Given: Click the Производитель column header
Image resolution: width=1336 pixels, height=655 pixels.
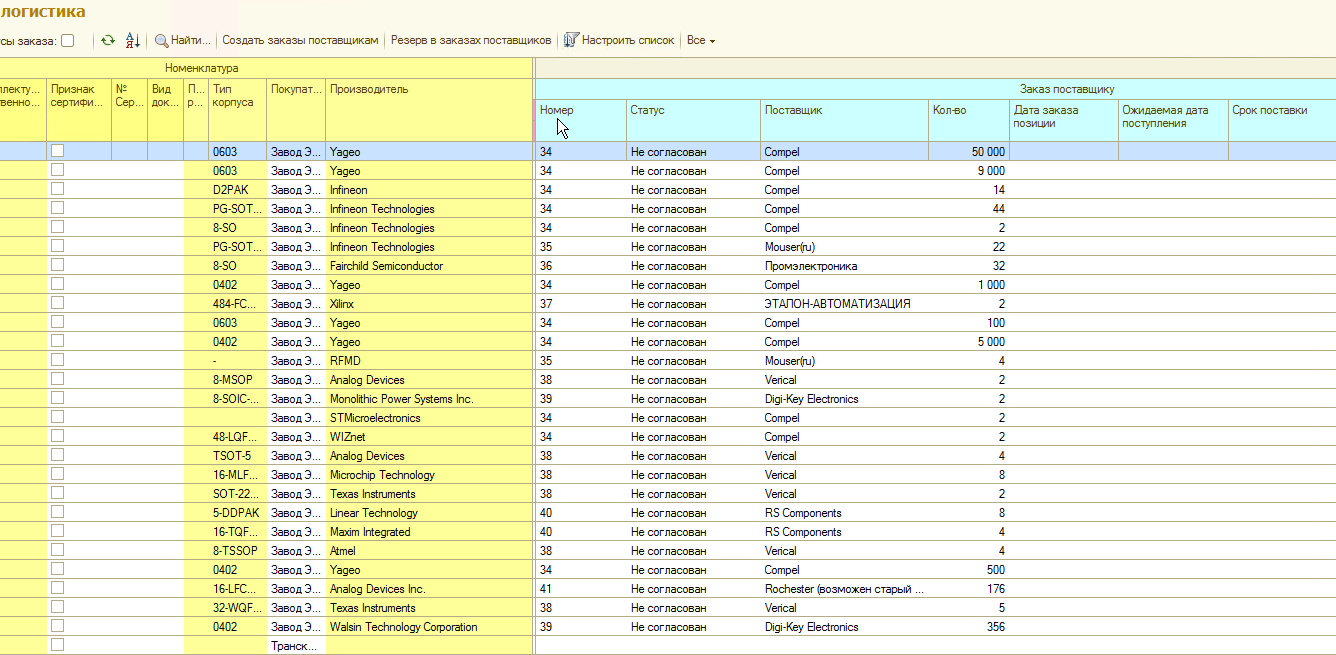Looking at the screenshot, I should click(x=369, y=89).
